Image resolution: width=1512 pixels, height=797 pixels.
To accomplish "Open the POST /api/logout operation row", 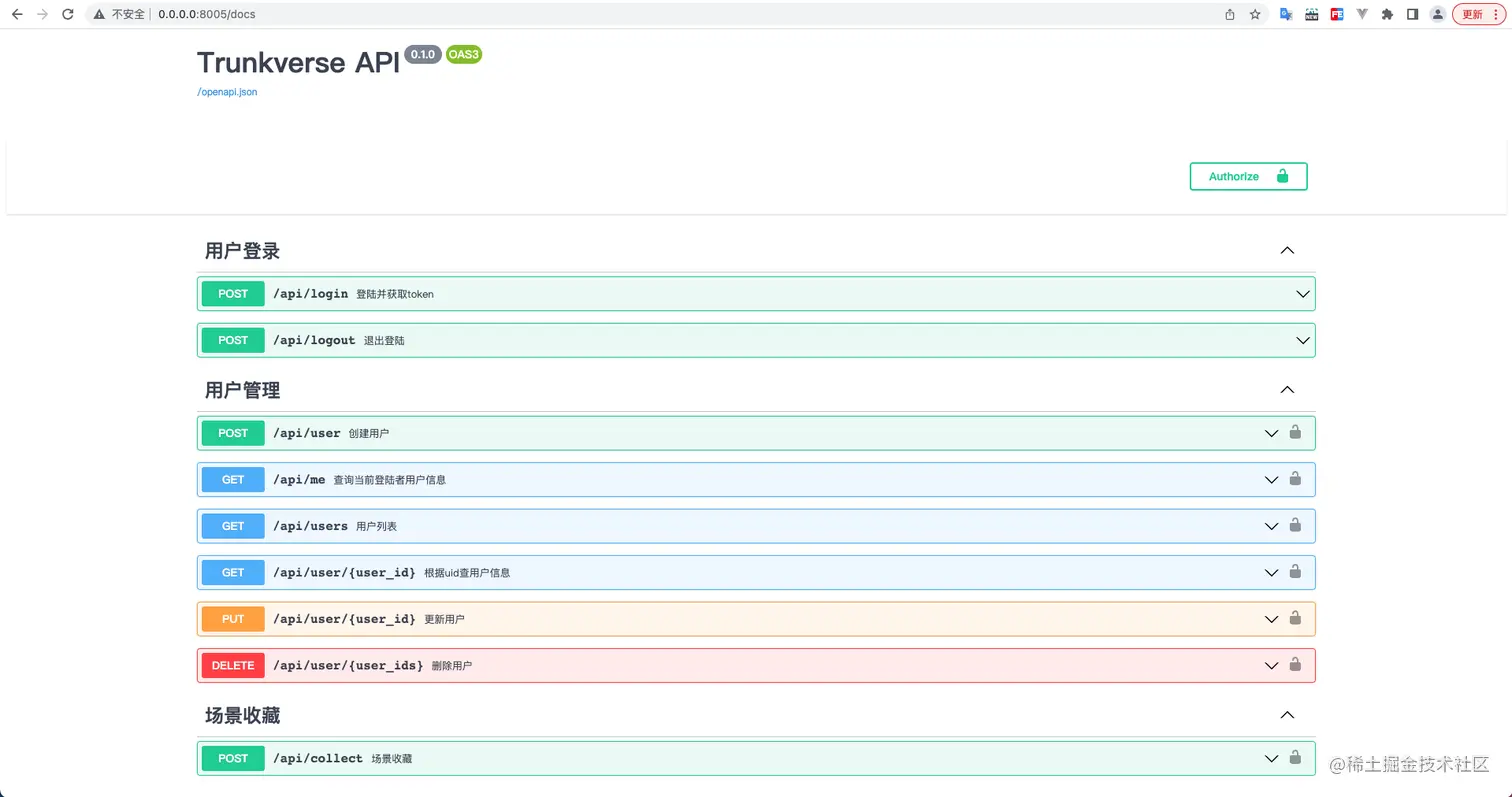I will tap(700, 340).
